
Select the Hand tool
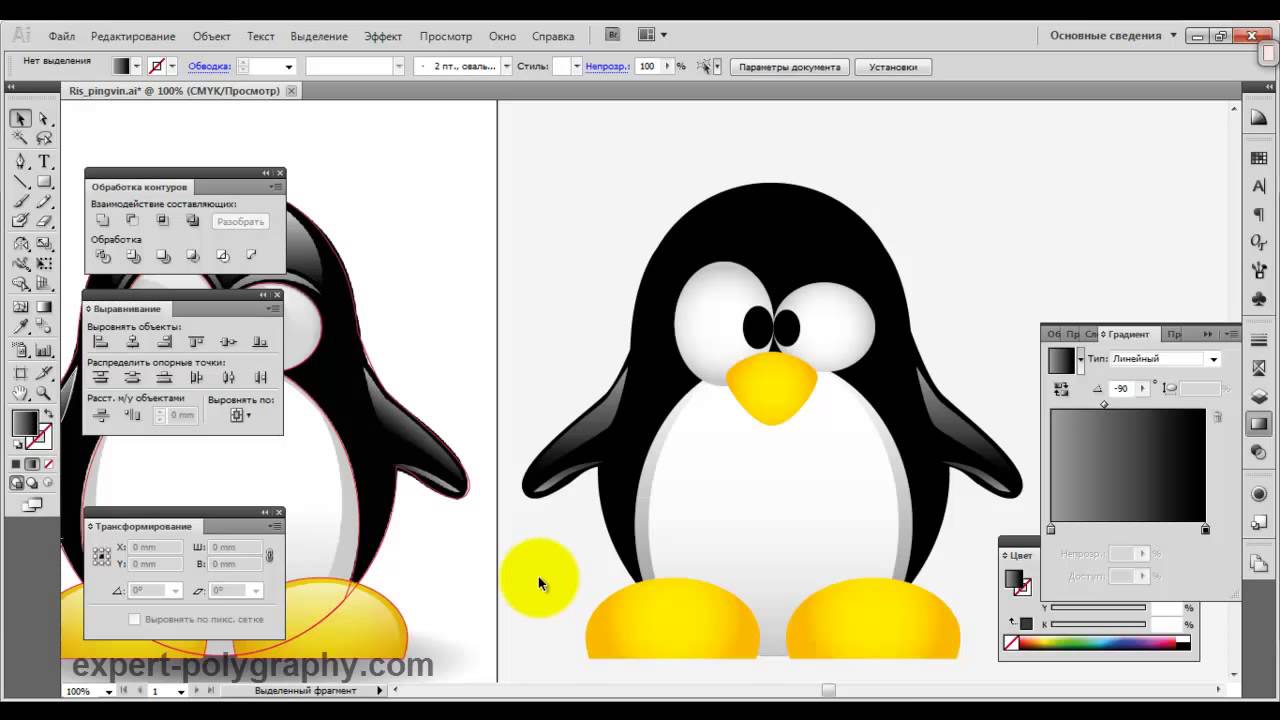(20, 393)
